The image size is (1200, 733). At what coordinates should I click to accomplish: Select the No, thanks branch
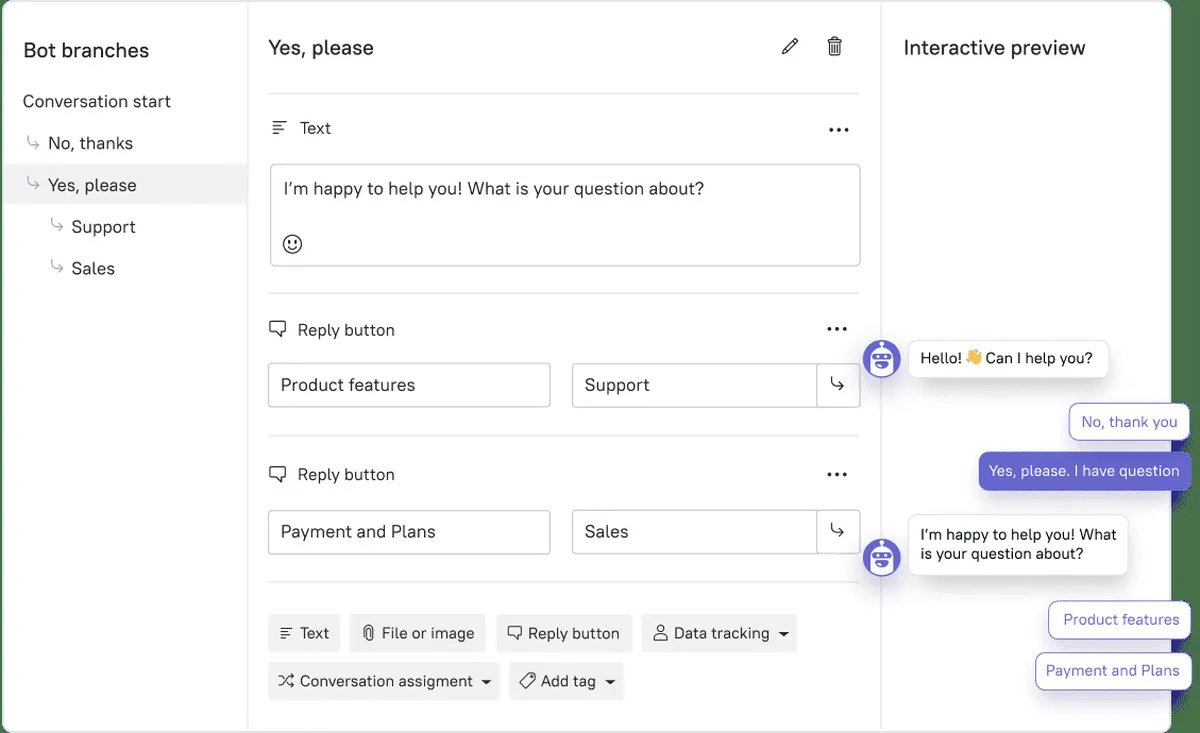[x=90, y=143]
